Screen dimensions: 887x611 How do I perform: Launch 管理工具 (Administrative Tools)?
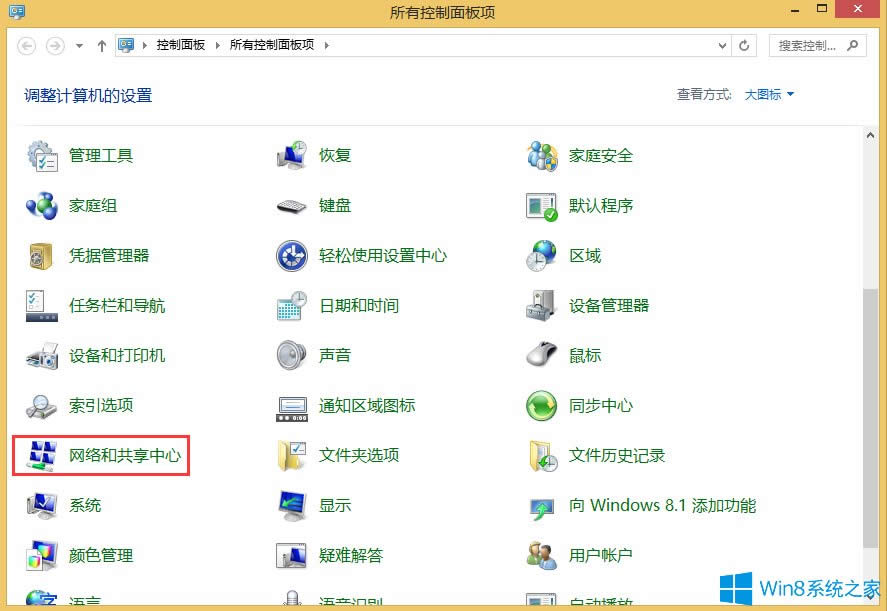click(x=100, y=156)
